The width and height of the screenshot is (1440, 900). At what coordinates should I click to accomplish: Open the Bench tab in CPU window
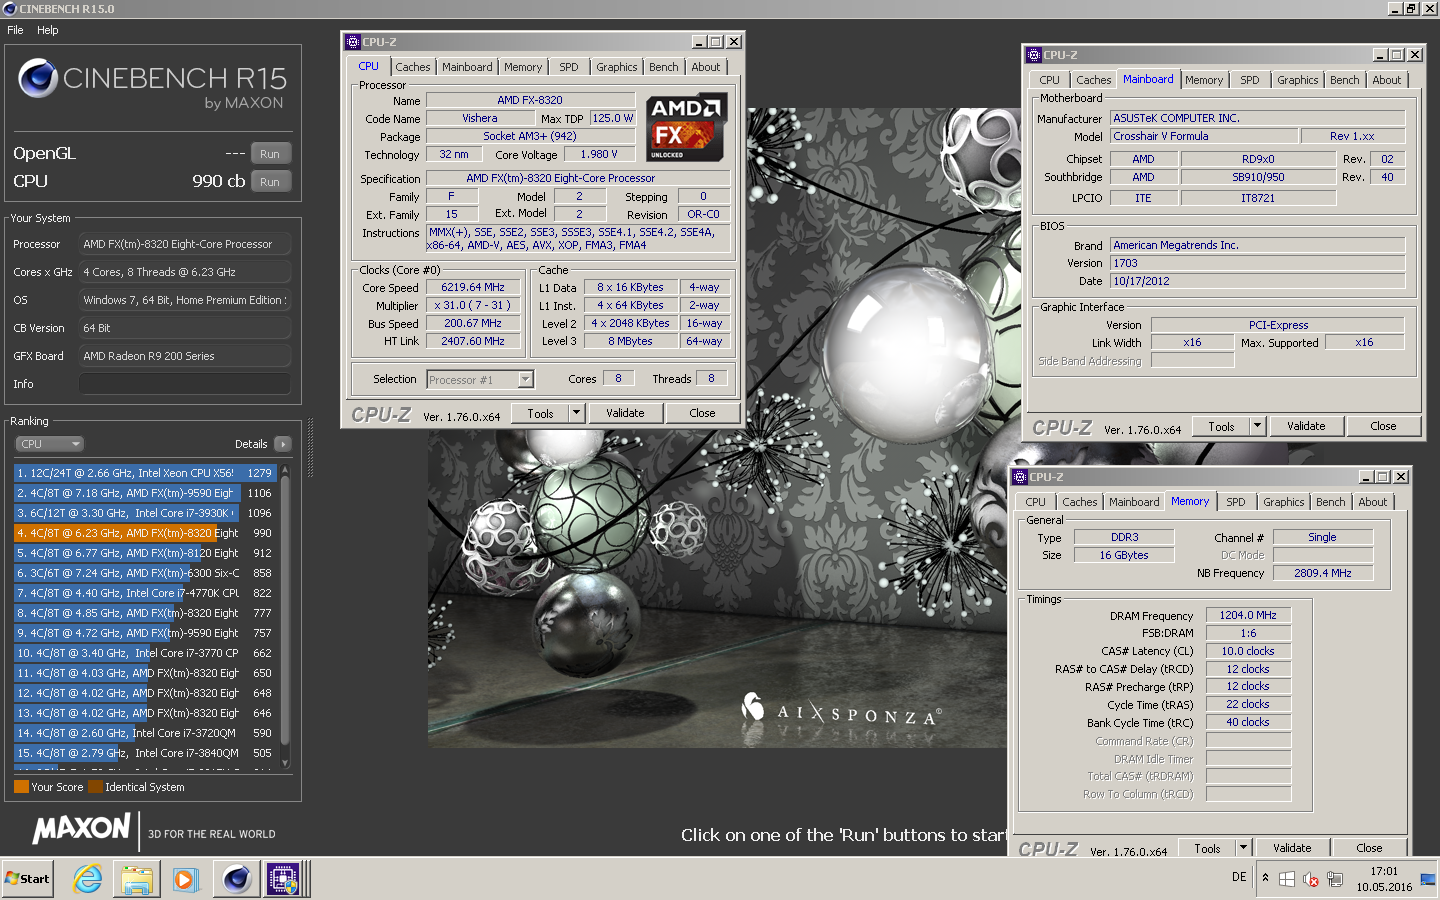point(664,67)
